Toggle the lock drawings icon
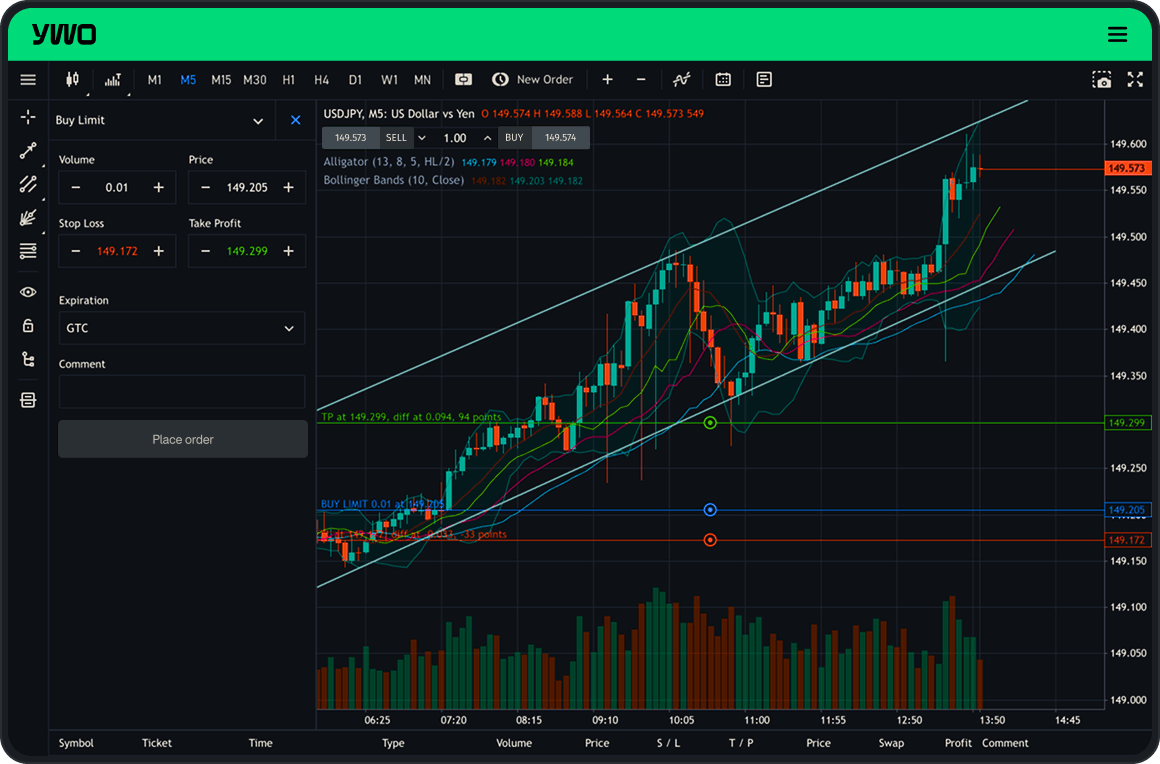 coord(28,325)
